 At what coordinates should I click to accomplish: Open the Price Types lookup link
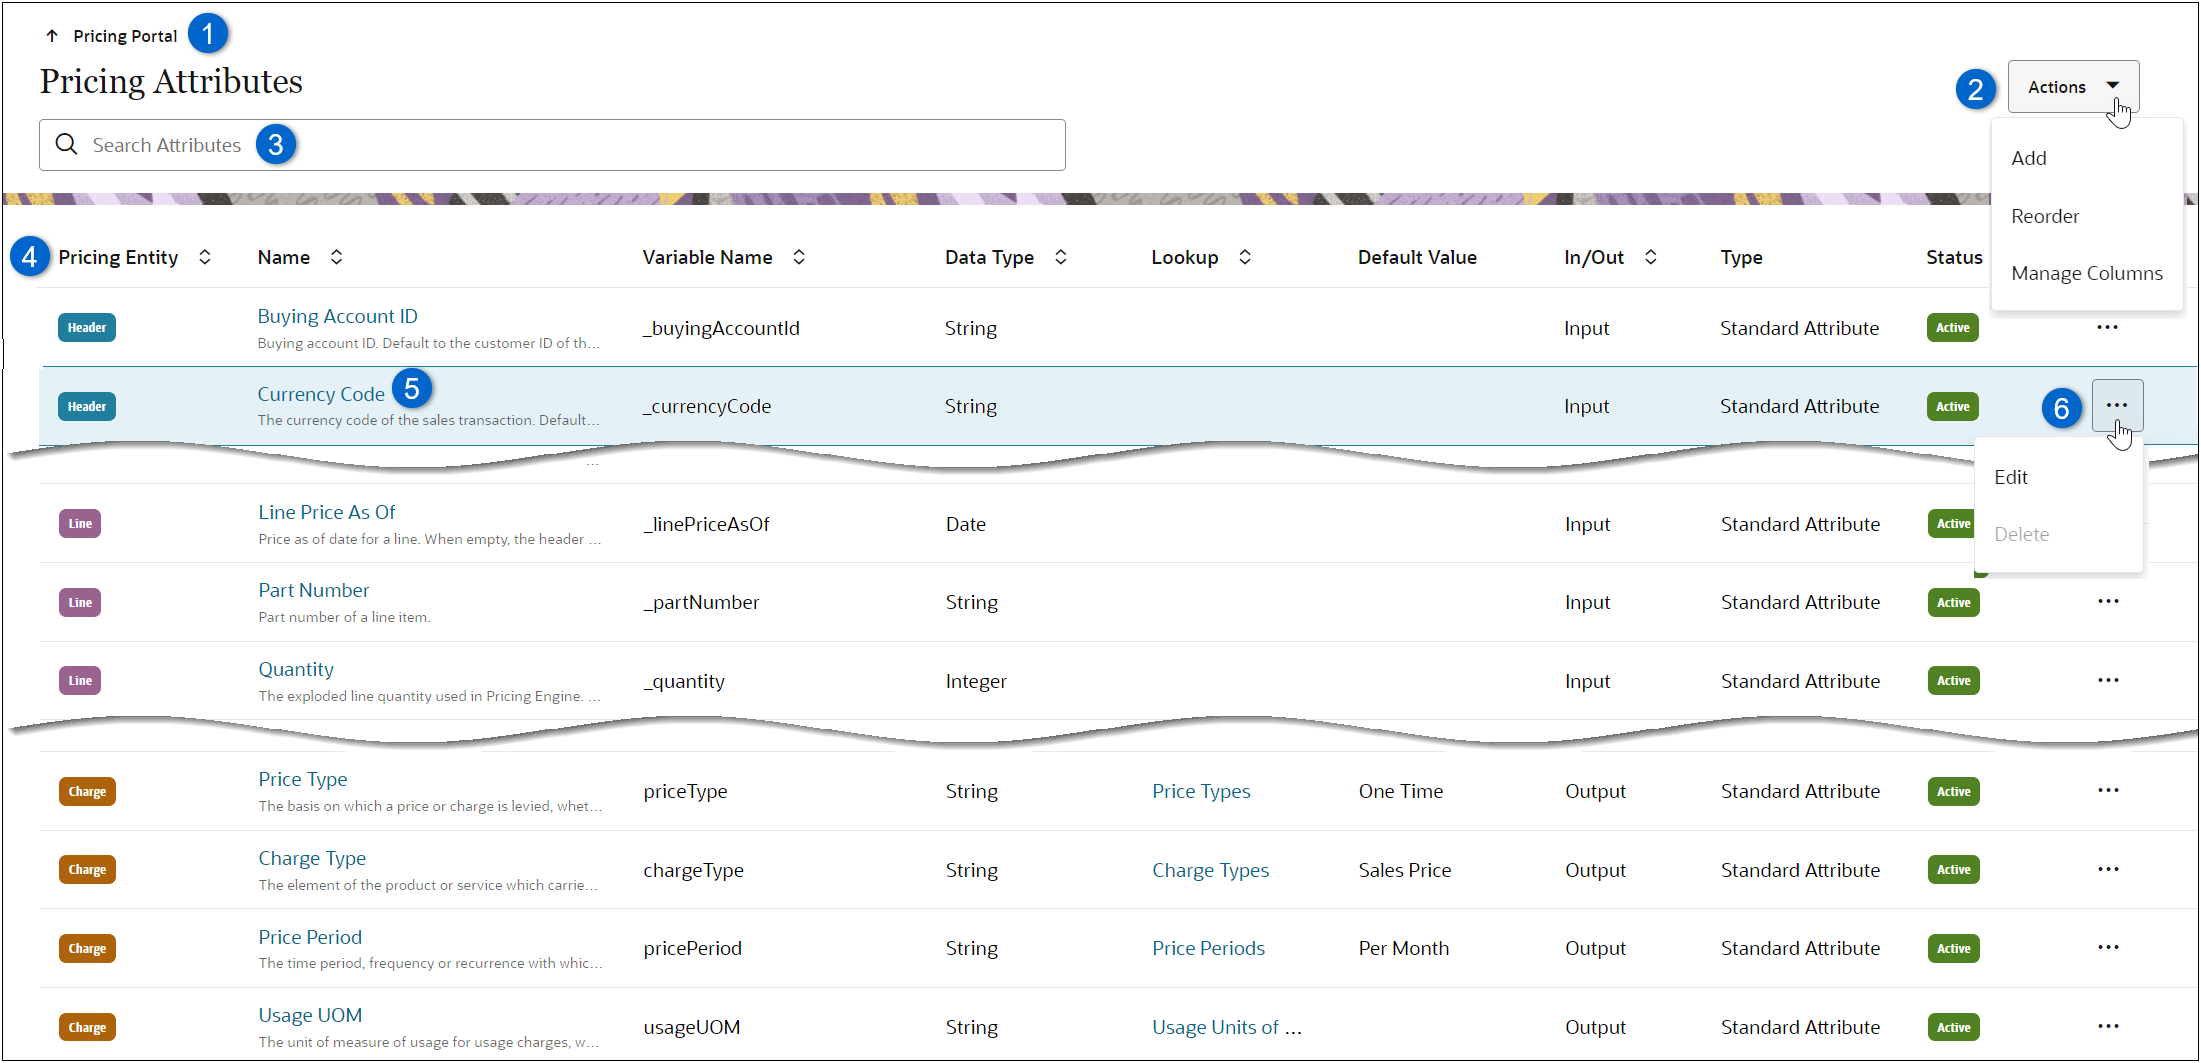1200,790
